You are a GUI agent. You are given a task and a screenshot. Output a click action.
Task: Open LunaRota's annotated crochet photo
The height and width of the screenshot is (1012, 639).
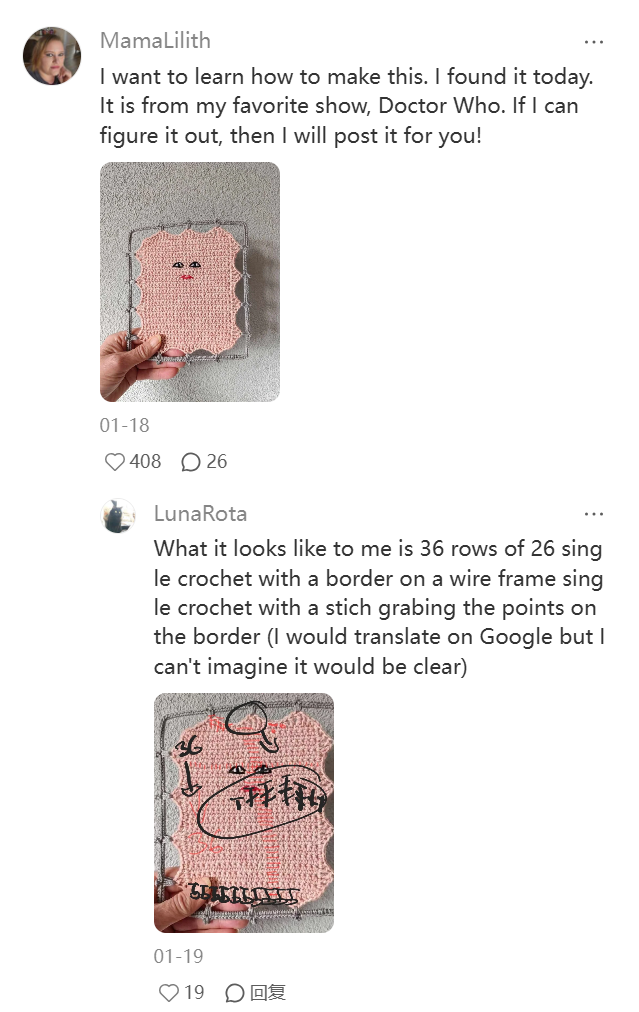click(x=244, y=813)
